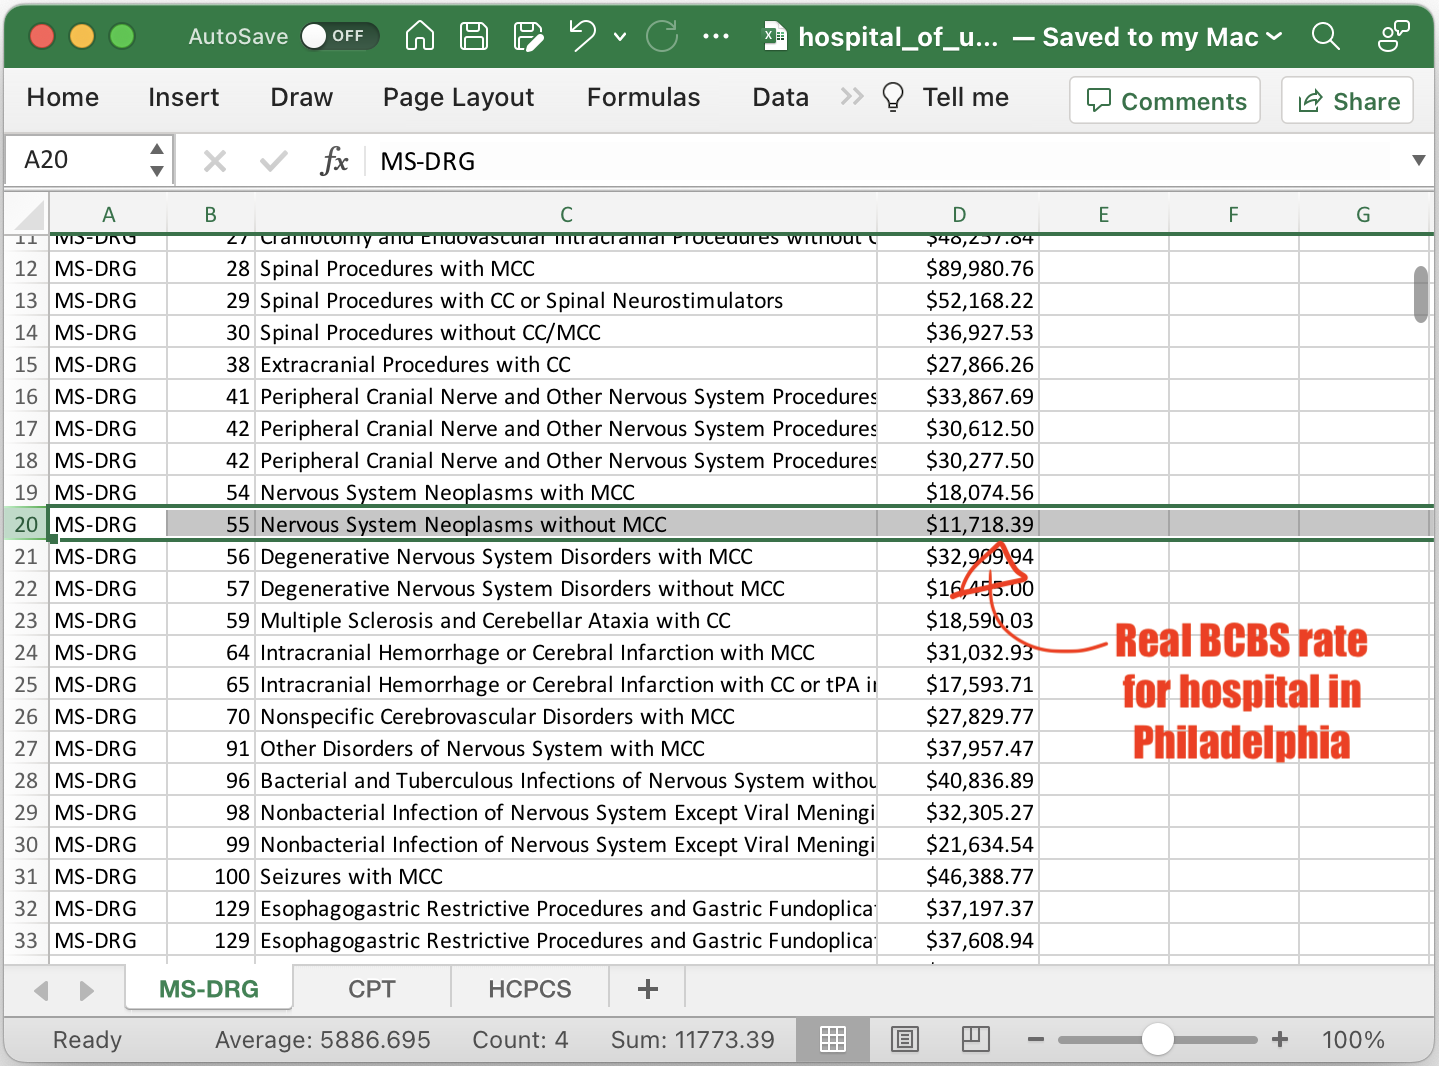Screen dimensions: 1439x1066
Task: Toggle the AutoSave switch
Action: tap(339, 36)
